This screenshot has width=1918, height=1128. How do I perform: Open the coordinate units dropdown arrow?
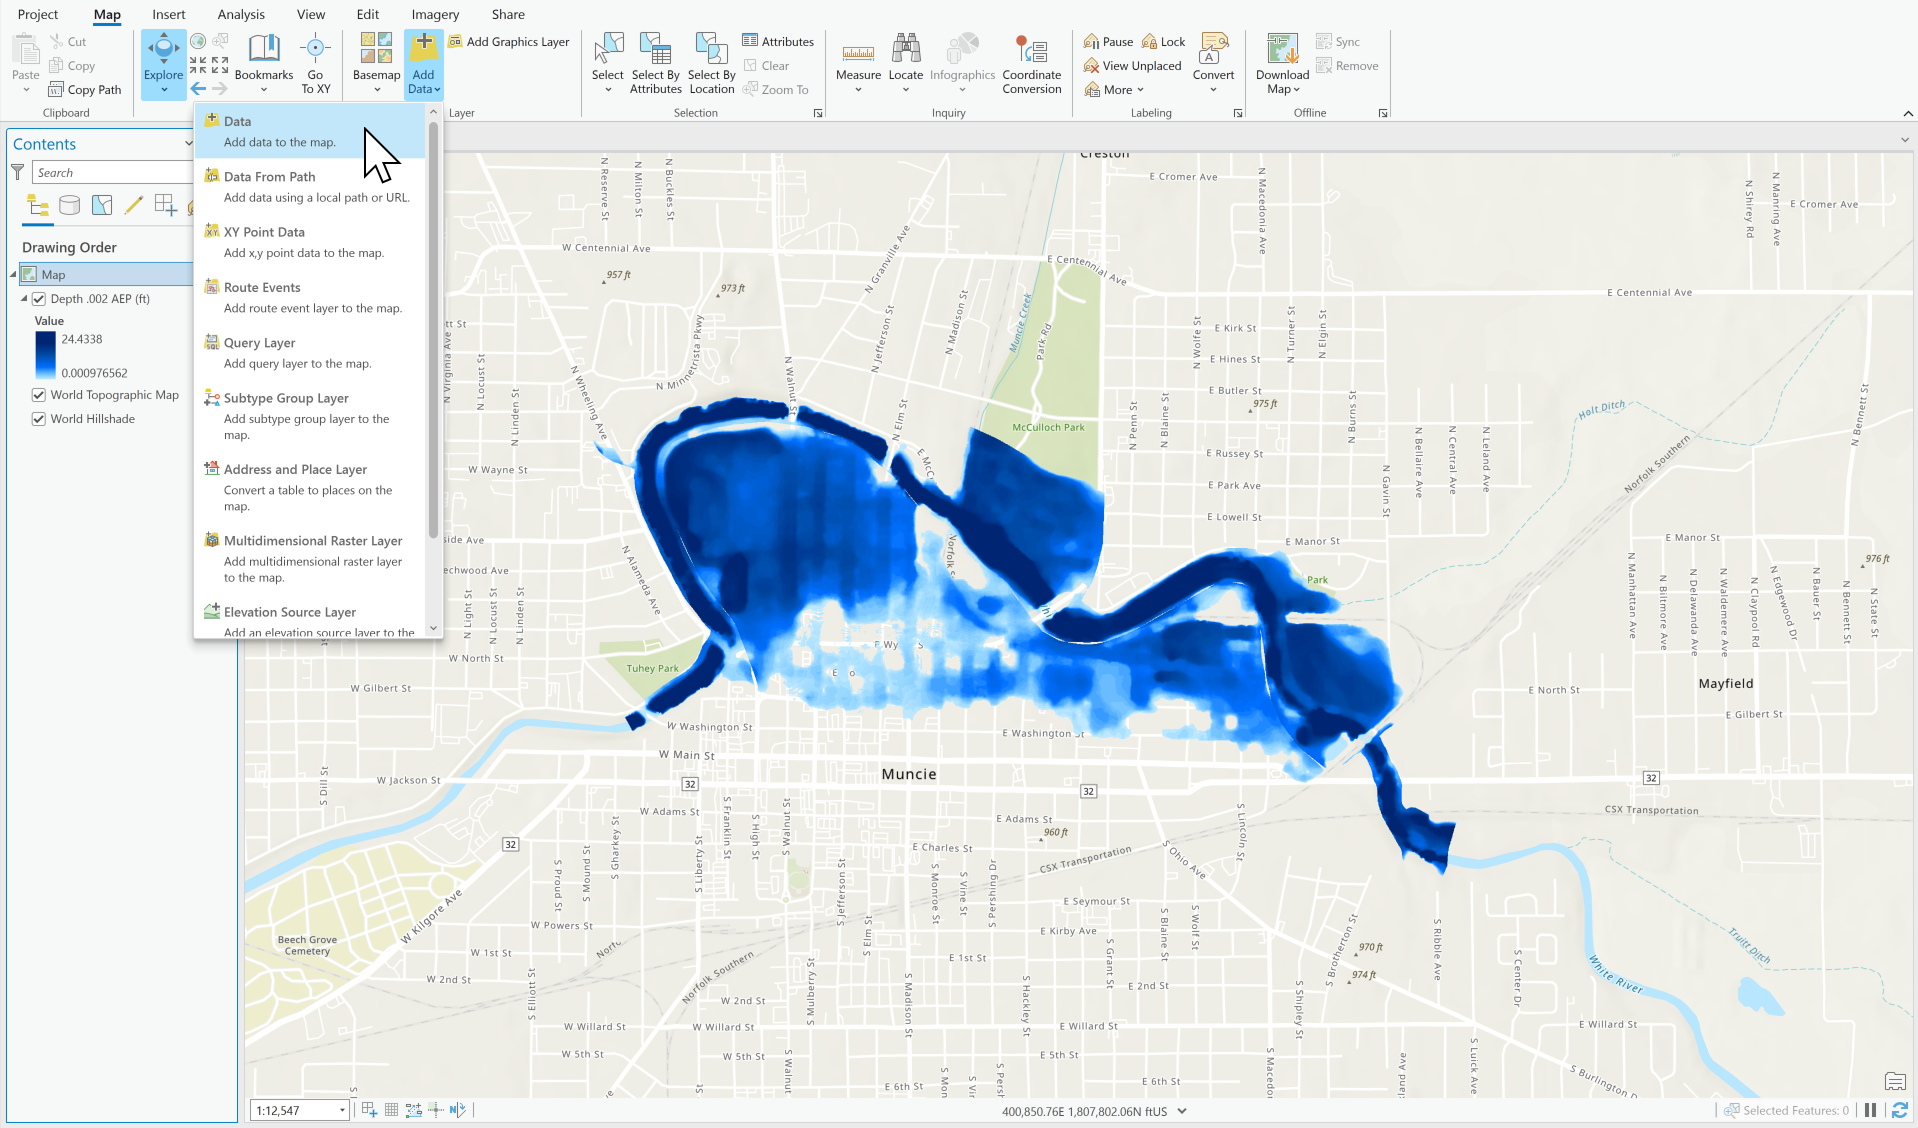1182,1111
